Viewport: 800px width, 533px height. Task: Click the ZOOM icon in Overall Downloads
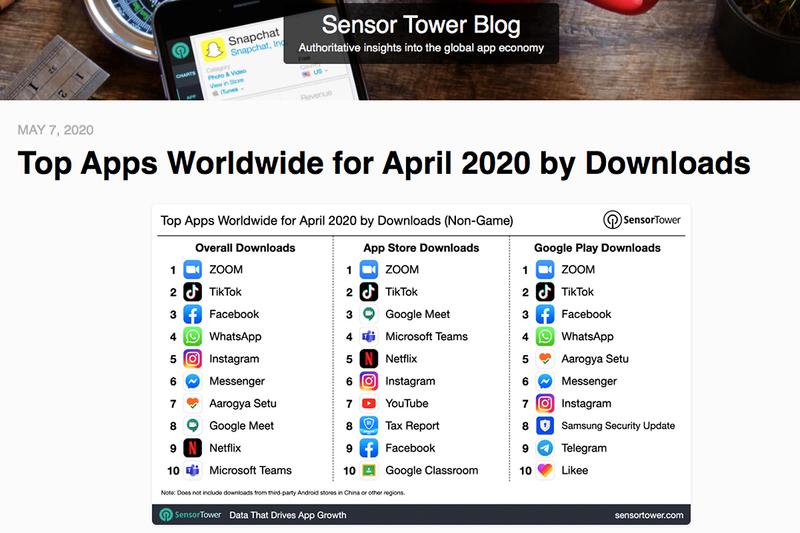pos(192,269)
